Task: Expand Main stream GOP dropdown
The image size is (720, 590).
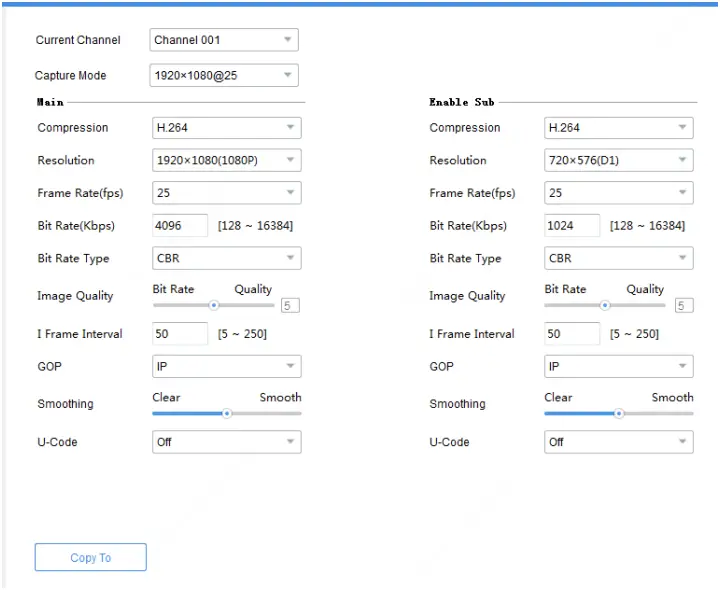Action: [226, 366]
